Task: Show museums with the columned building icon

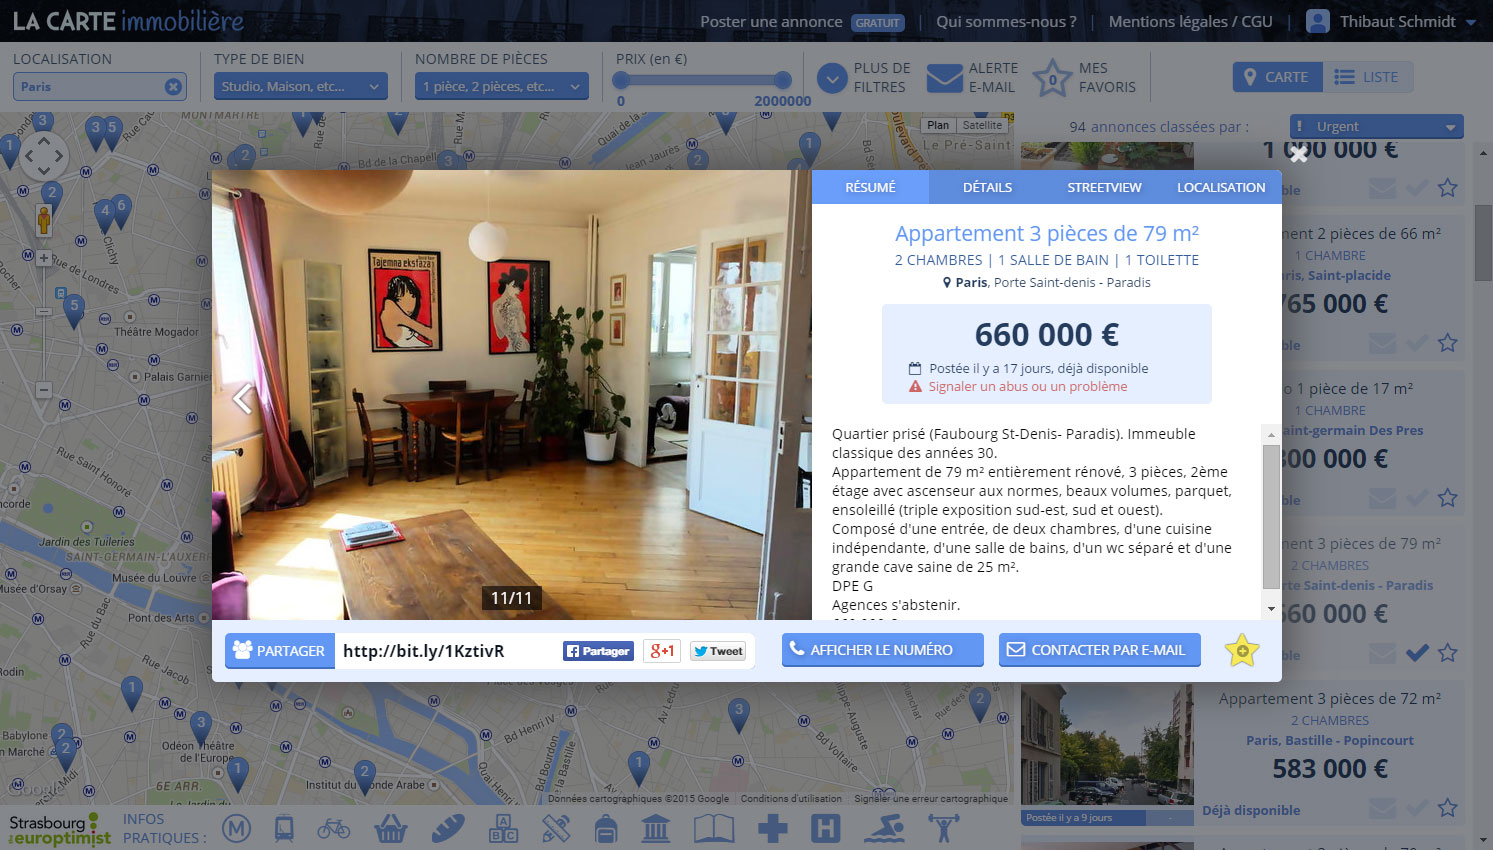Action: click(x=656, y=828)
